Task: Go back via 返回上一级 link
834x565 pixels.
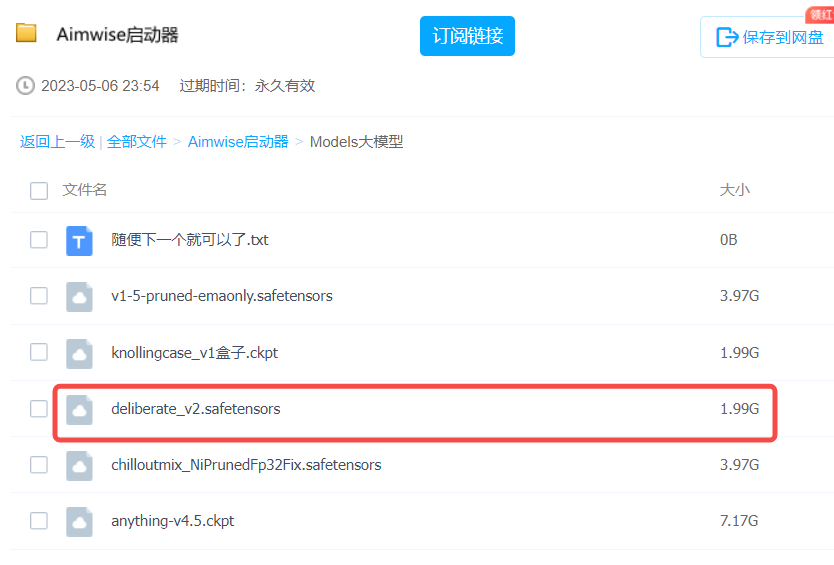Action: click(57, 142)
